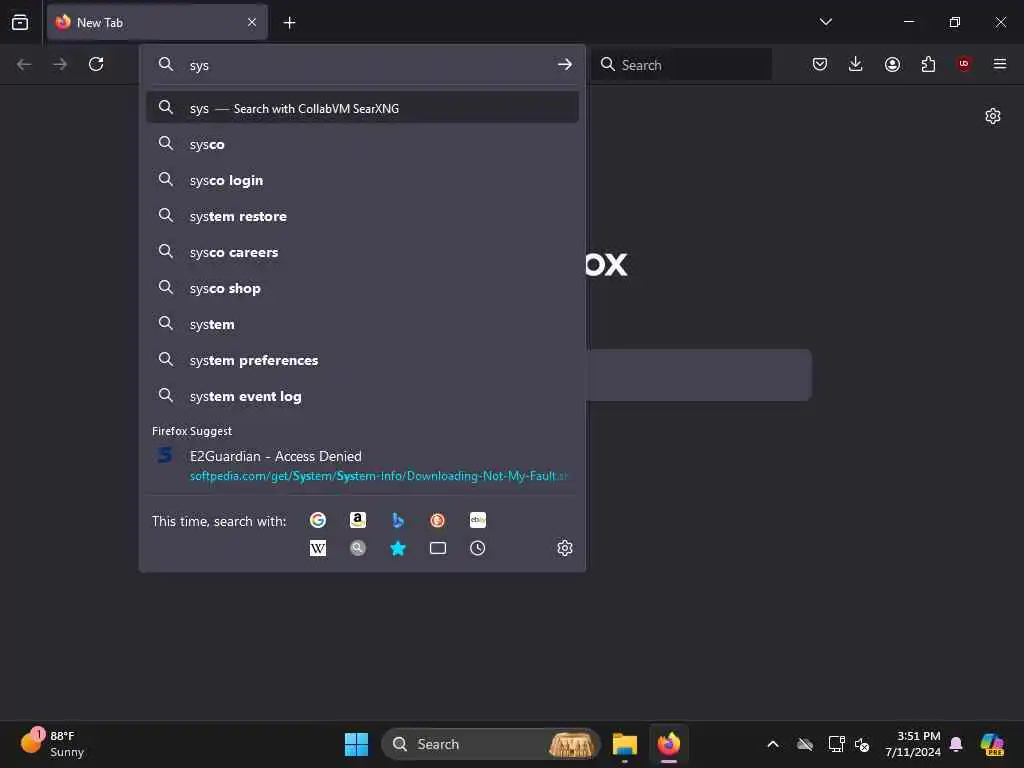Open the E2Guardian Access Denied suggestion
Image resolution: width=1024 pixels, height=768 pixels.
(x=362, y=465)
